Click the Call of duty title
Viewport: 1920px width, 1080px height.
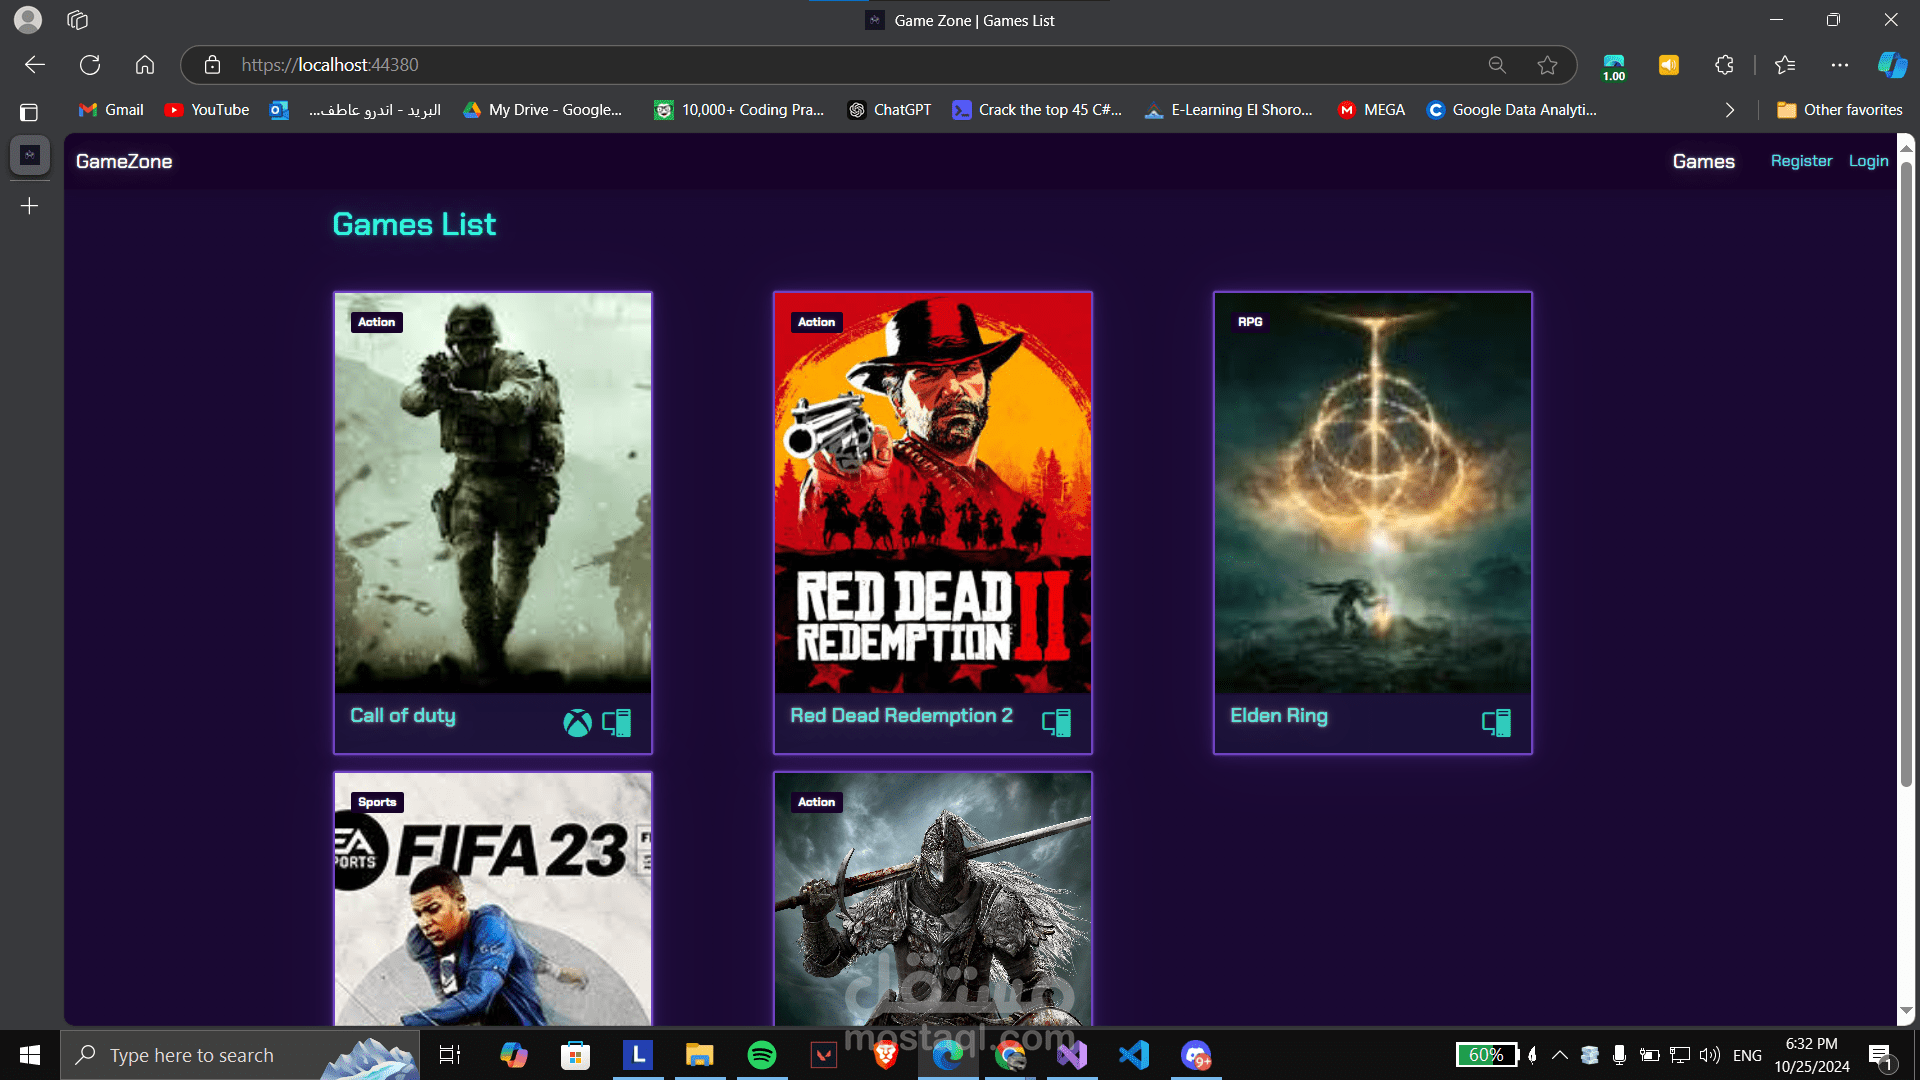click(403, 716)
